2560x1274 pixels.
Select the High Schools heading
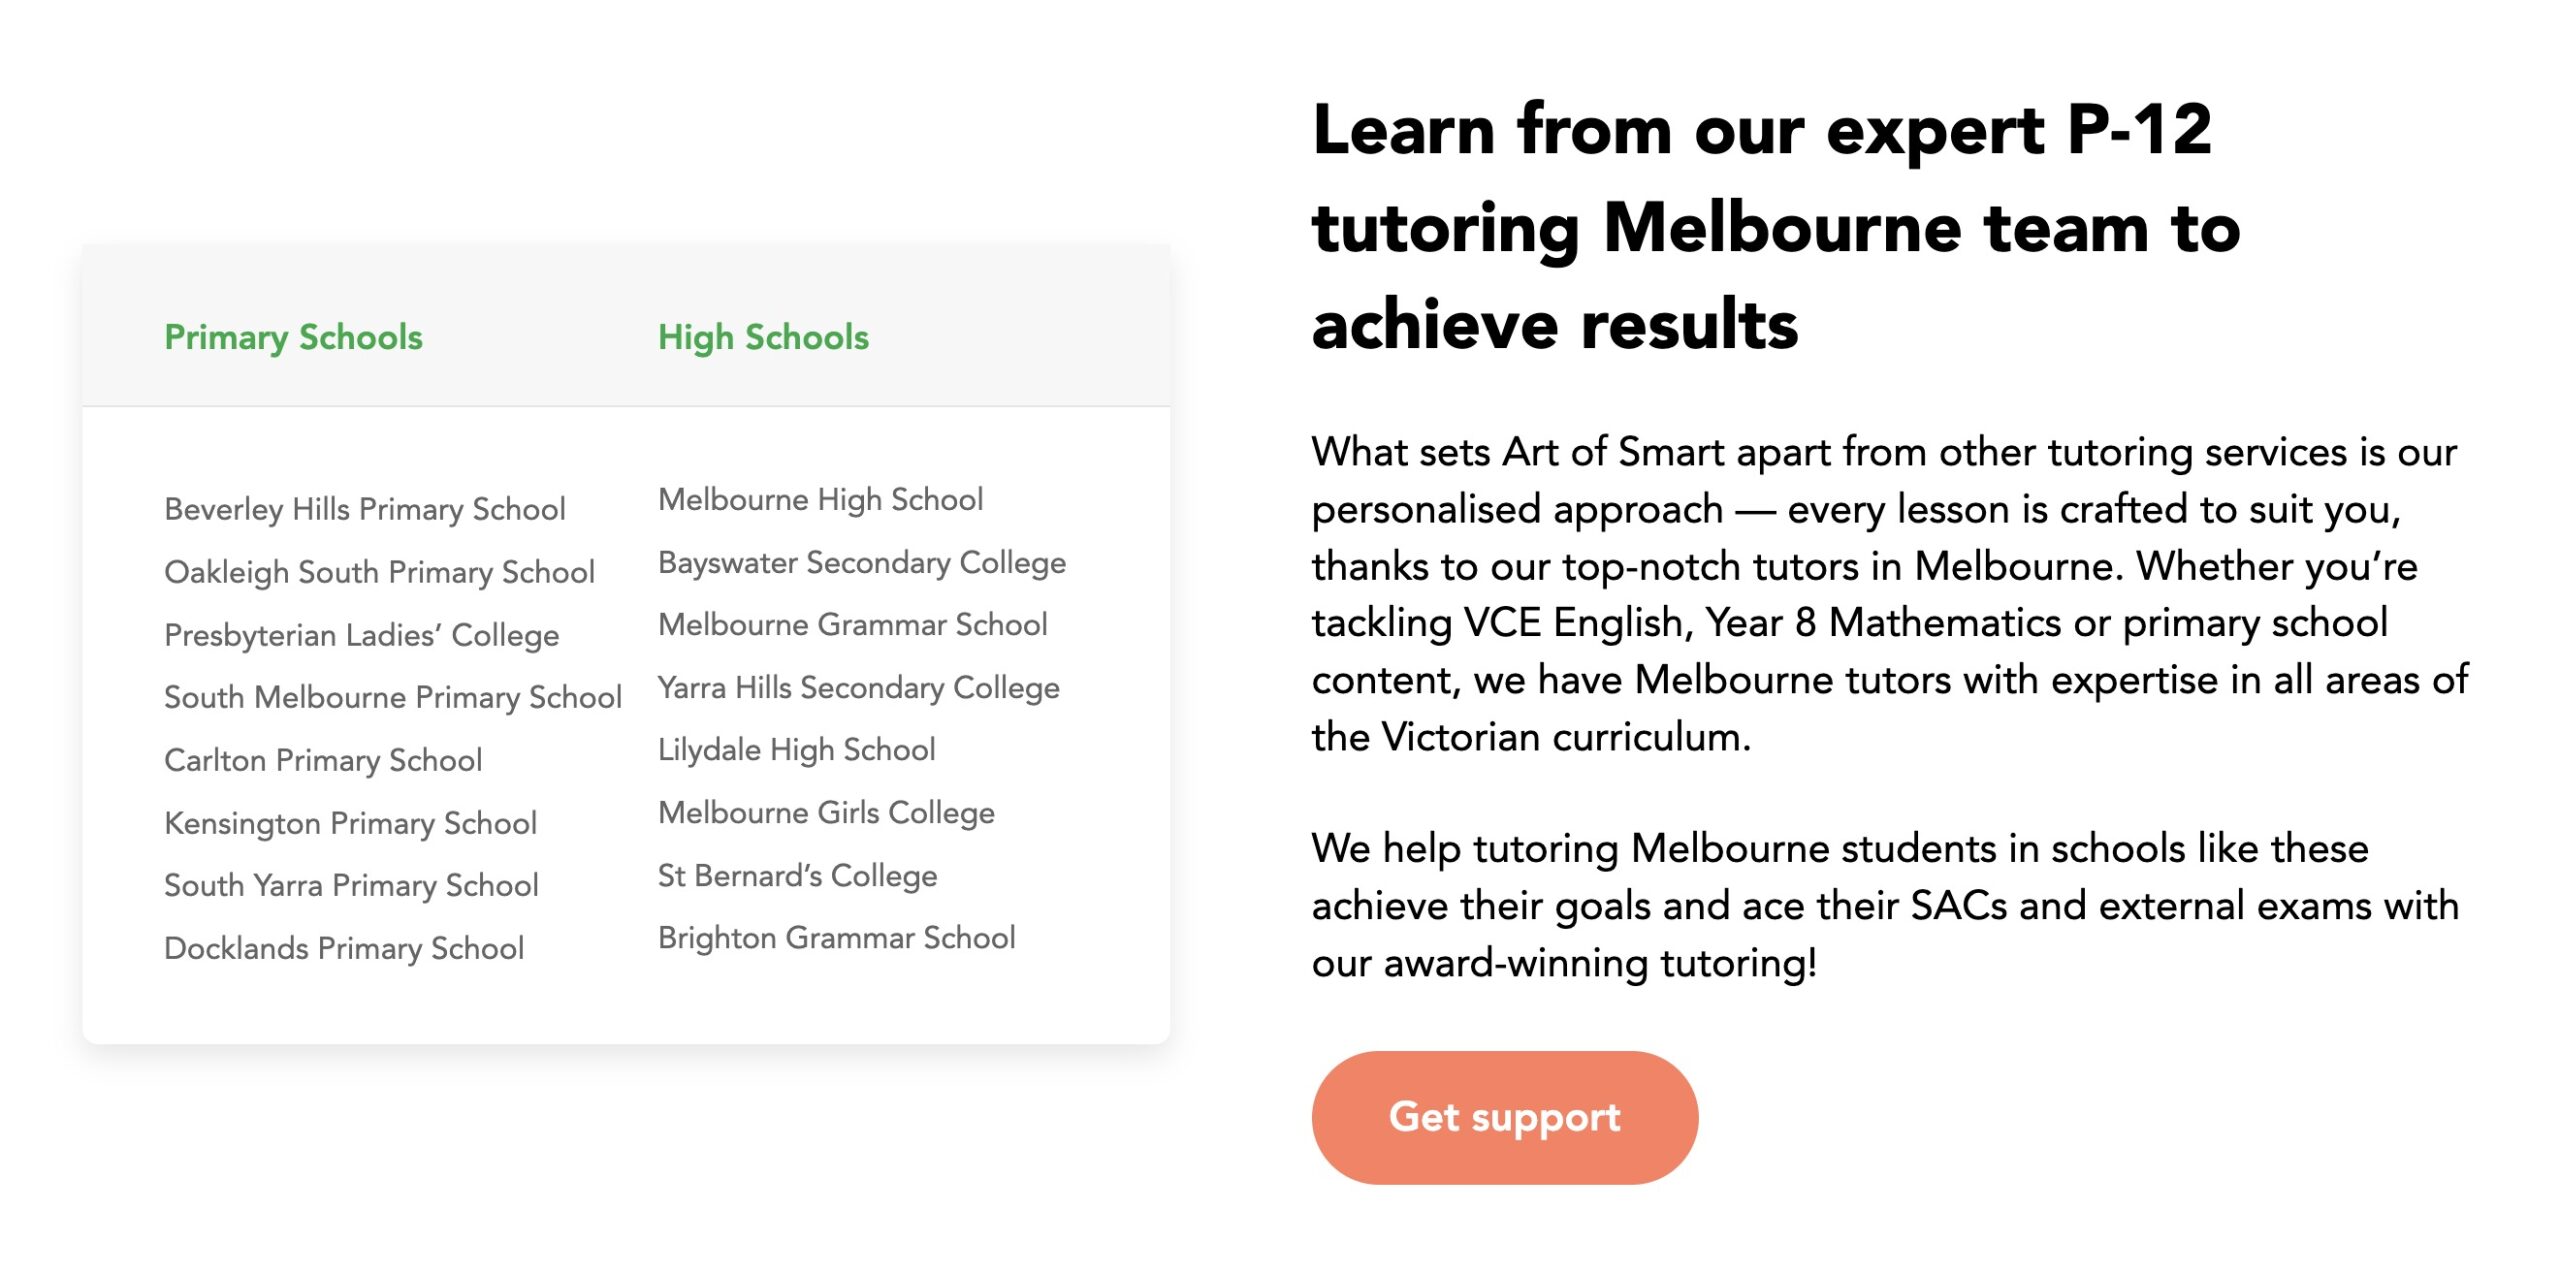pos(763,337)
